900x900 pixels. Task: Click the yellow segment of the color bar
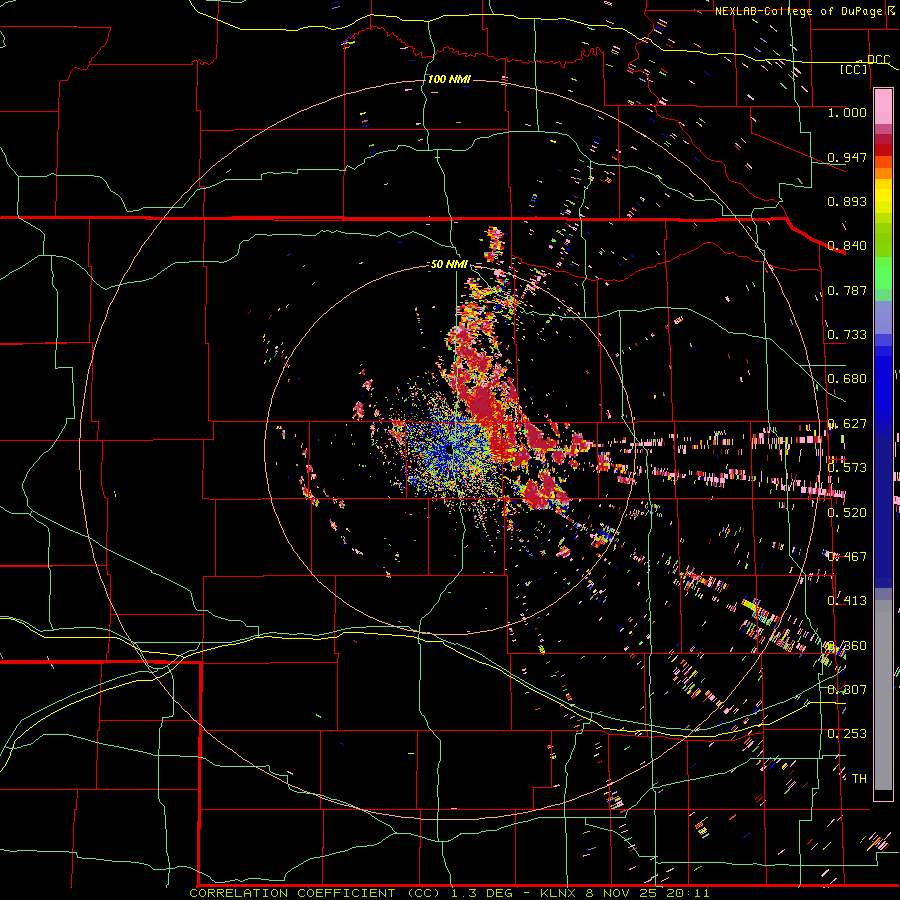point(883,197)
